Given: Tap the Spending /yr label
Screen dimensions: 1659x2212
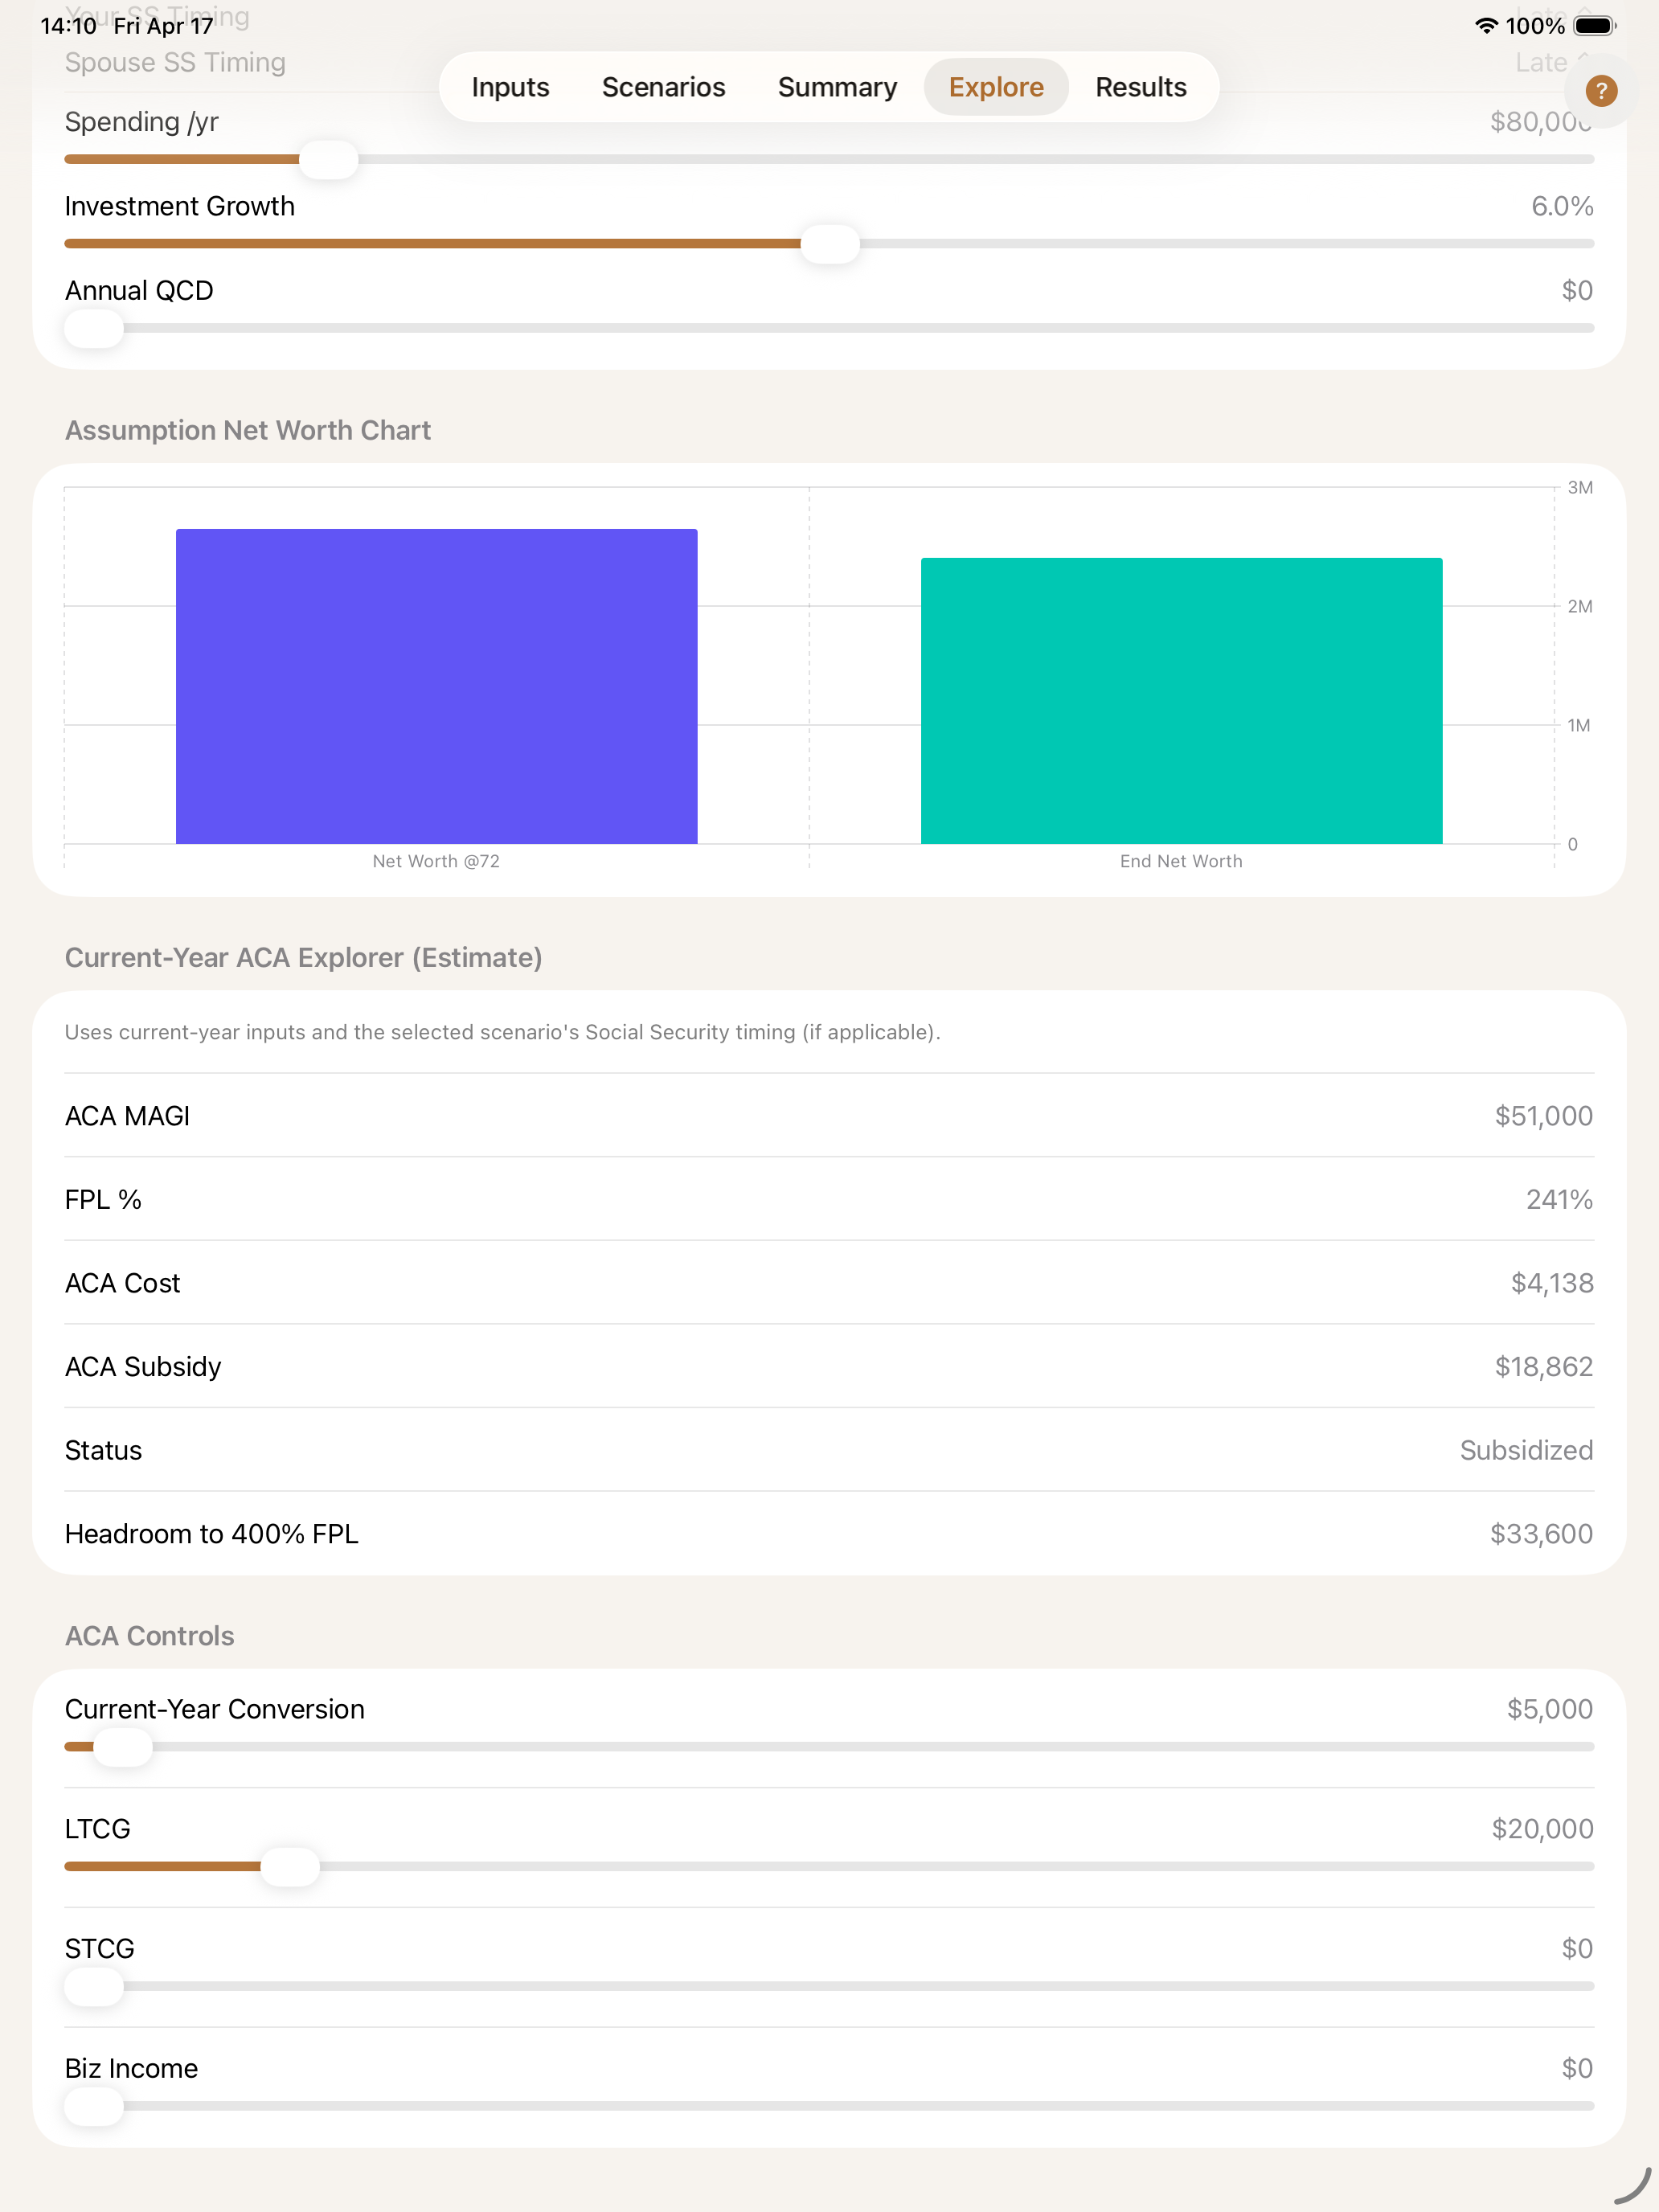Looking at the screenshot, I should (x=141, y=123).
